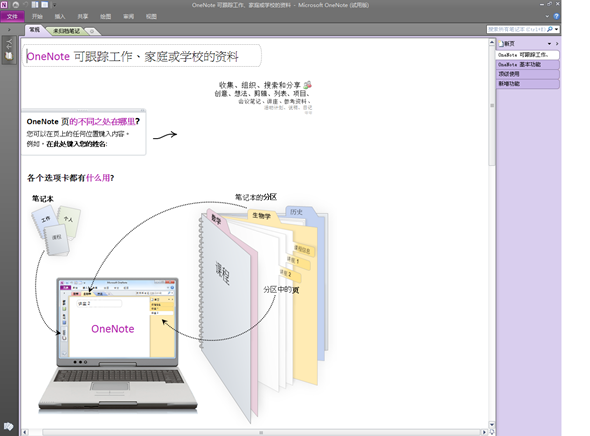This screenshot has height=436, width=590.
Task: Click the tag icon beside 收集、组织、搜索和分享
Action: (307, 85)
